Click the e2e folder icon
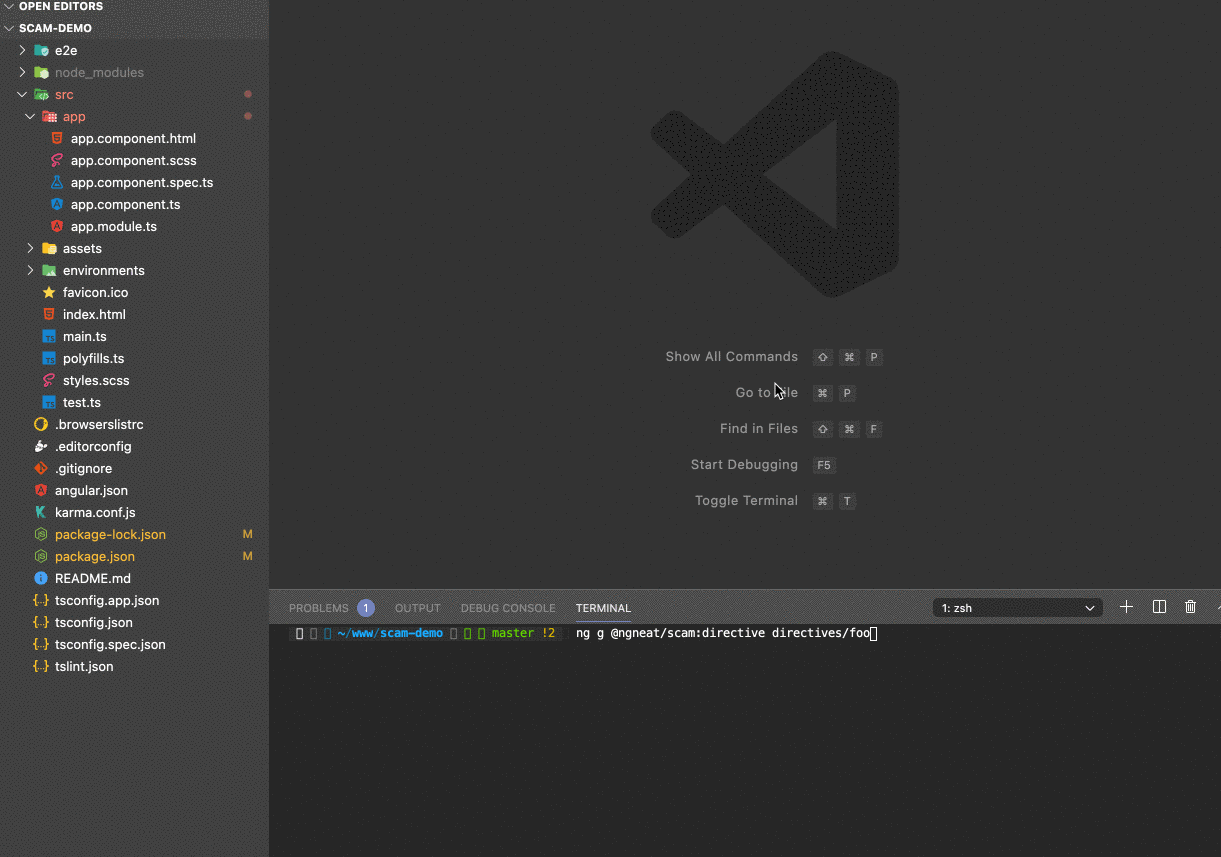Screen dimensions: 1221x857 pos(41,50)
